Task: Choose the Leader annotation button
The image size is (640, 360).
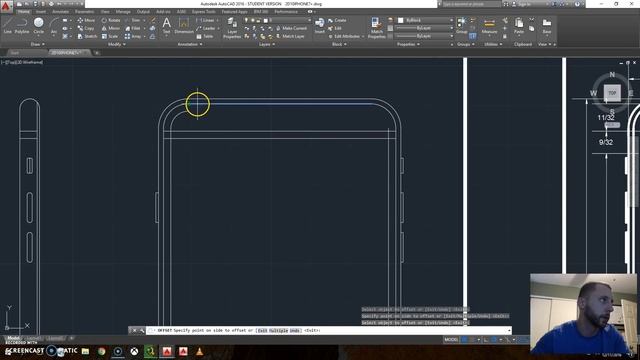Action: click(206, 28)
